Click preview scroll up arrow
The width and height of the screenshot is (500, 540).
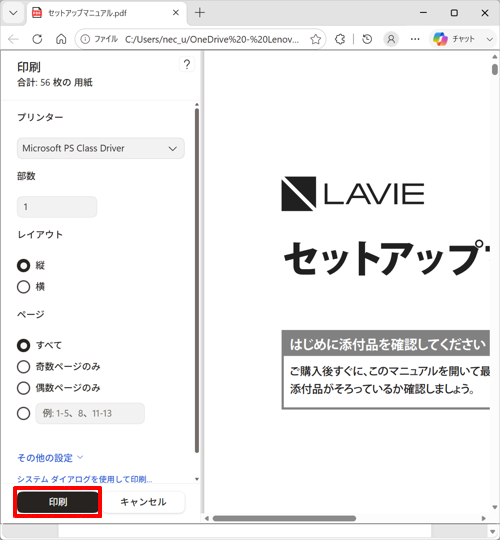tap(495, 57)
